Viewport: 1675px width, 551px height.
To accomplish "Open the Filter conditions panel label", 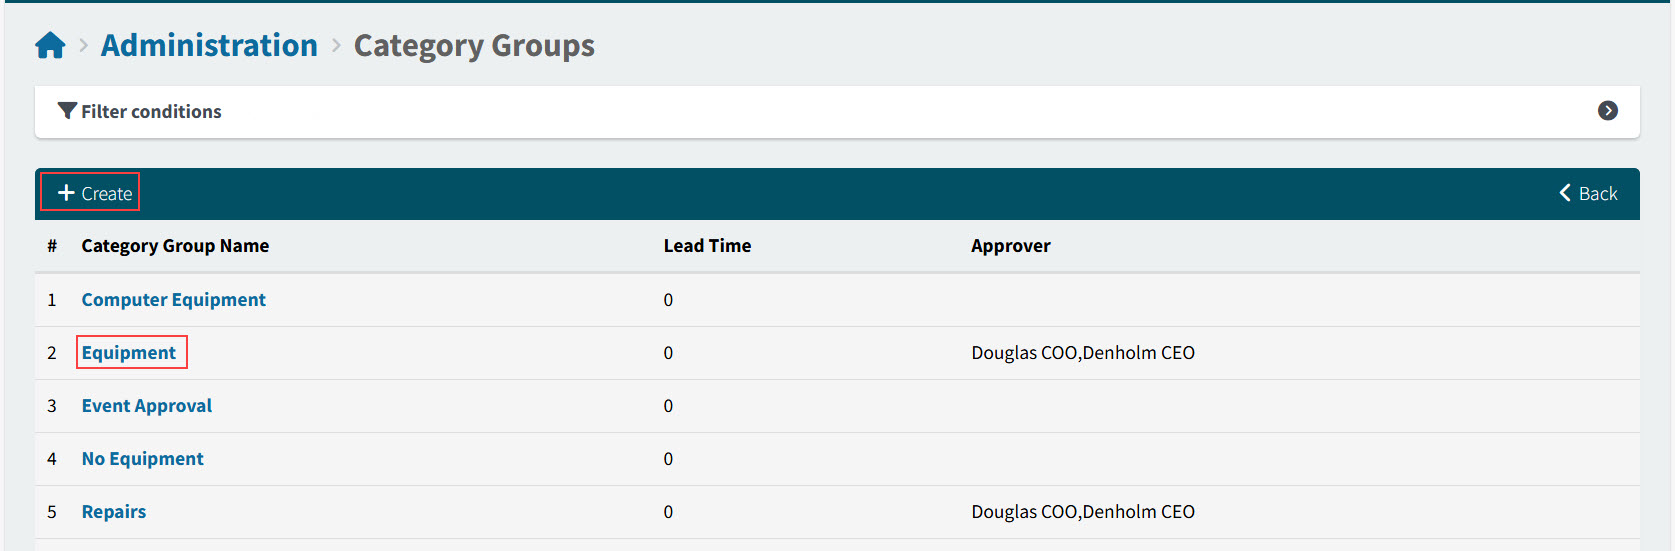I will [151, 112].
